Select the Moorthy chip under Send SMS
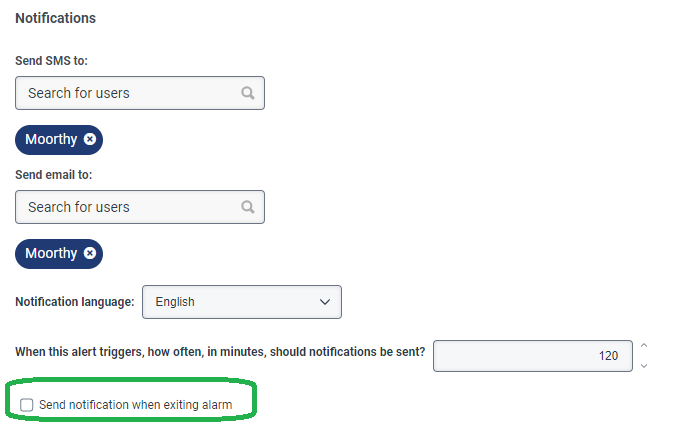This screenshot has height=423, width=684. [x=51, y=139]
